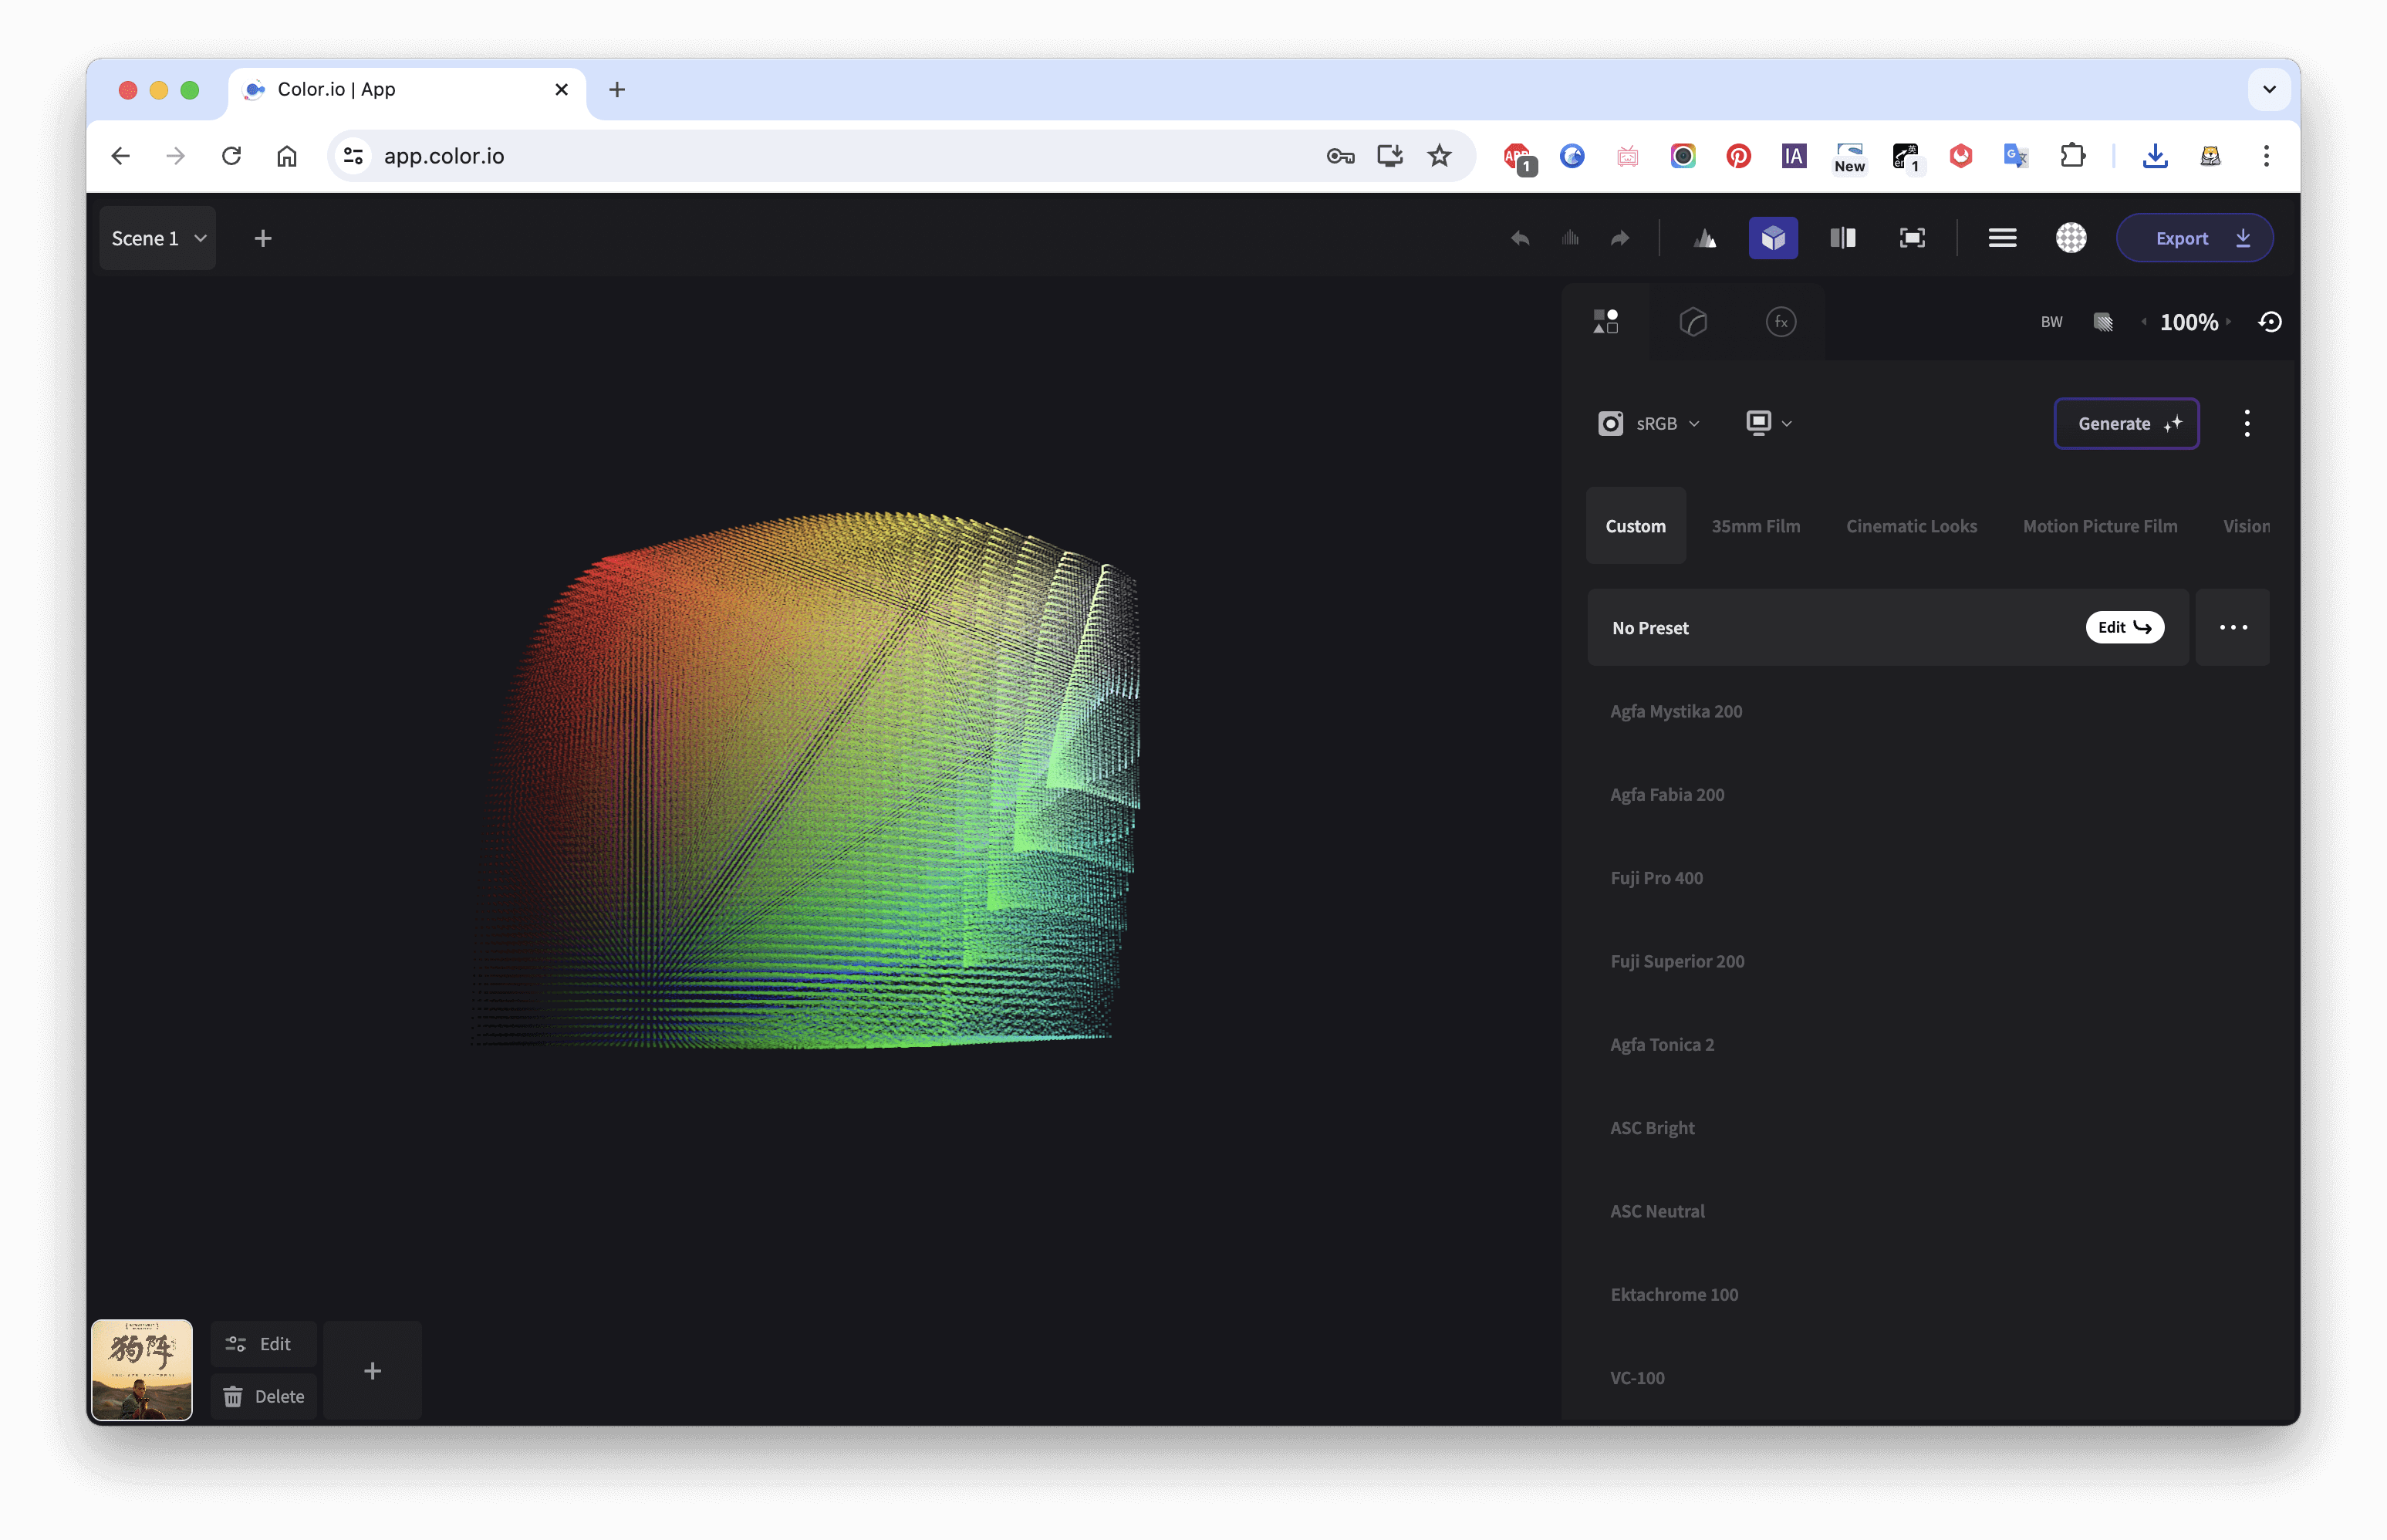The width and height of the screenshot is (2387, 1540).
Task: Select the VC-100 preset
Action: (1637, 1378)
